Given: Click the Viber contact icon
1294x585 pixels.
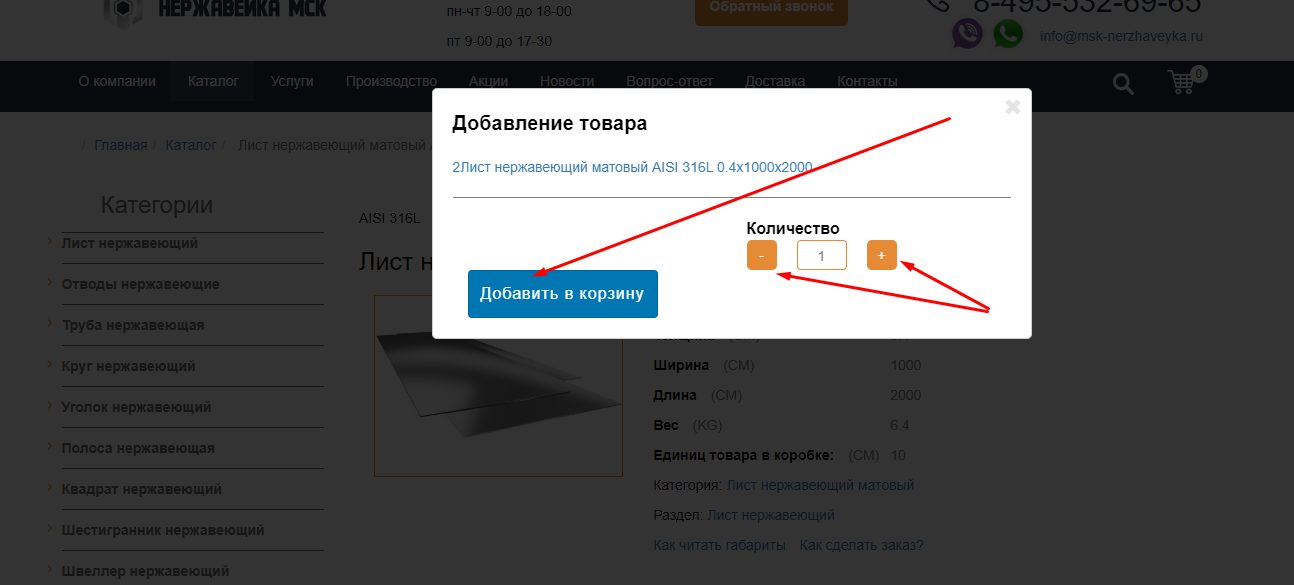Looking at the screenshot, I should (967, 34).
